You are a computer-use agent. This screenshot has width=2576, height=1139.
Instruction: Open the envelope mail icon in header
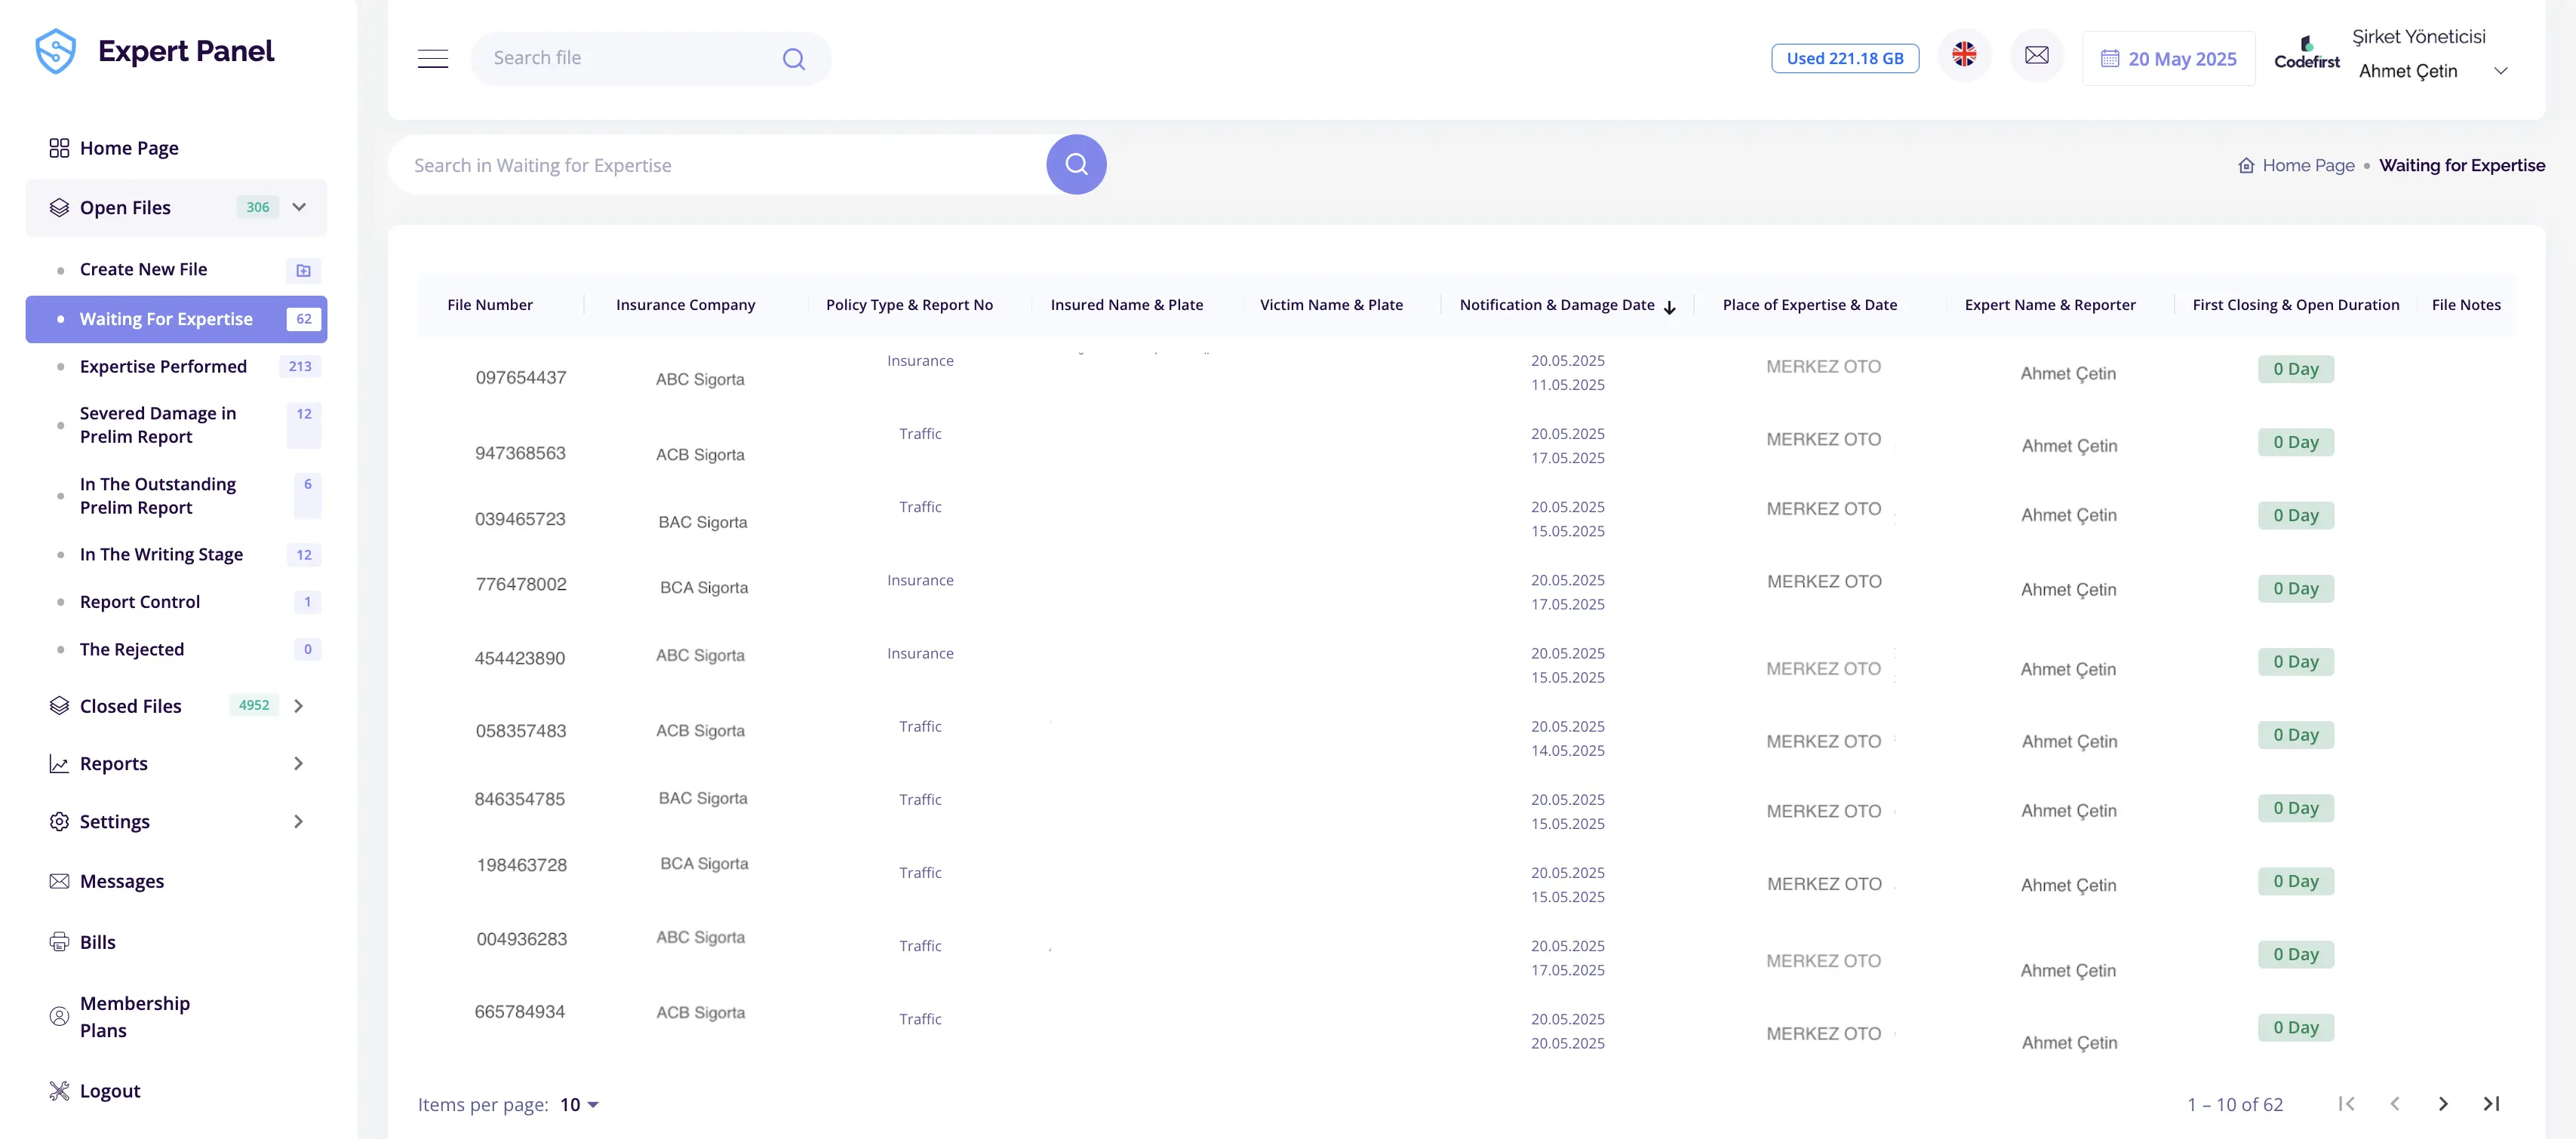2037,55
